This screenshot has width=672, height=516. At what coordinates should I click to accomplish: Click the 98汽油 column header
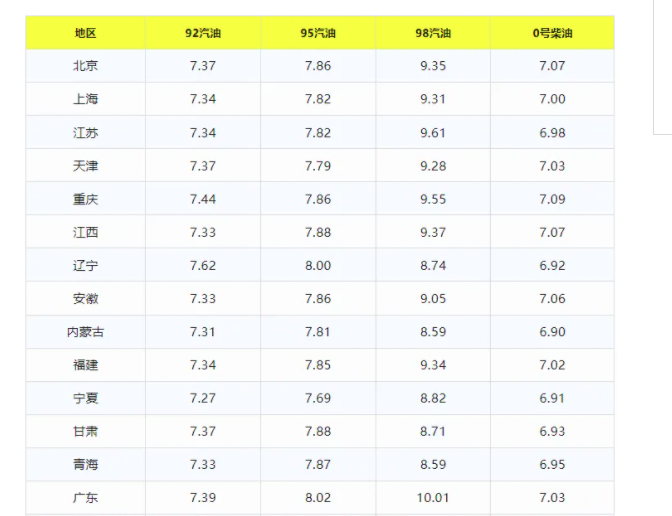pos(433,33)
